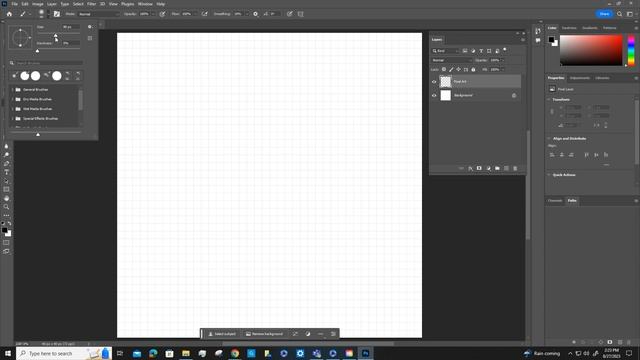Click the Search Brushes field
The height and width of the screenshot is (360, 640).
click(49, 63)
